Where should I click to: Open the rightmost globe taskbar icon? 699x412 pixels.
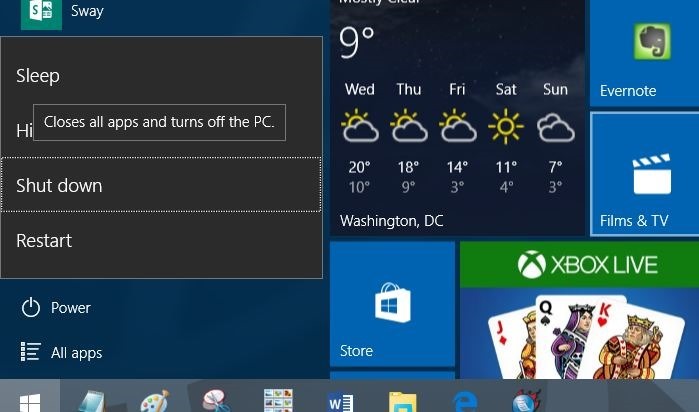coord(526,400)
